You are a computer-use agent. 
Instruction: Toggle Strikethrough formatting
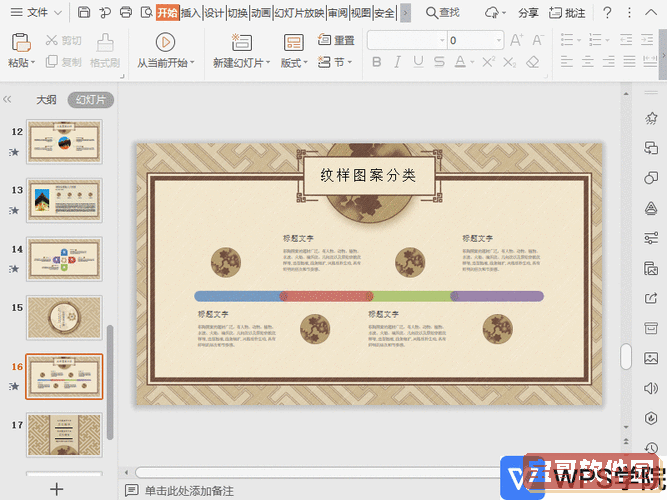439,62
